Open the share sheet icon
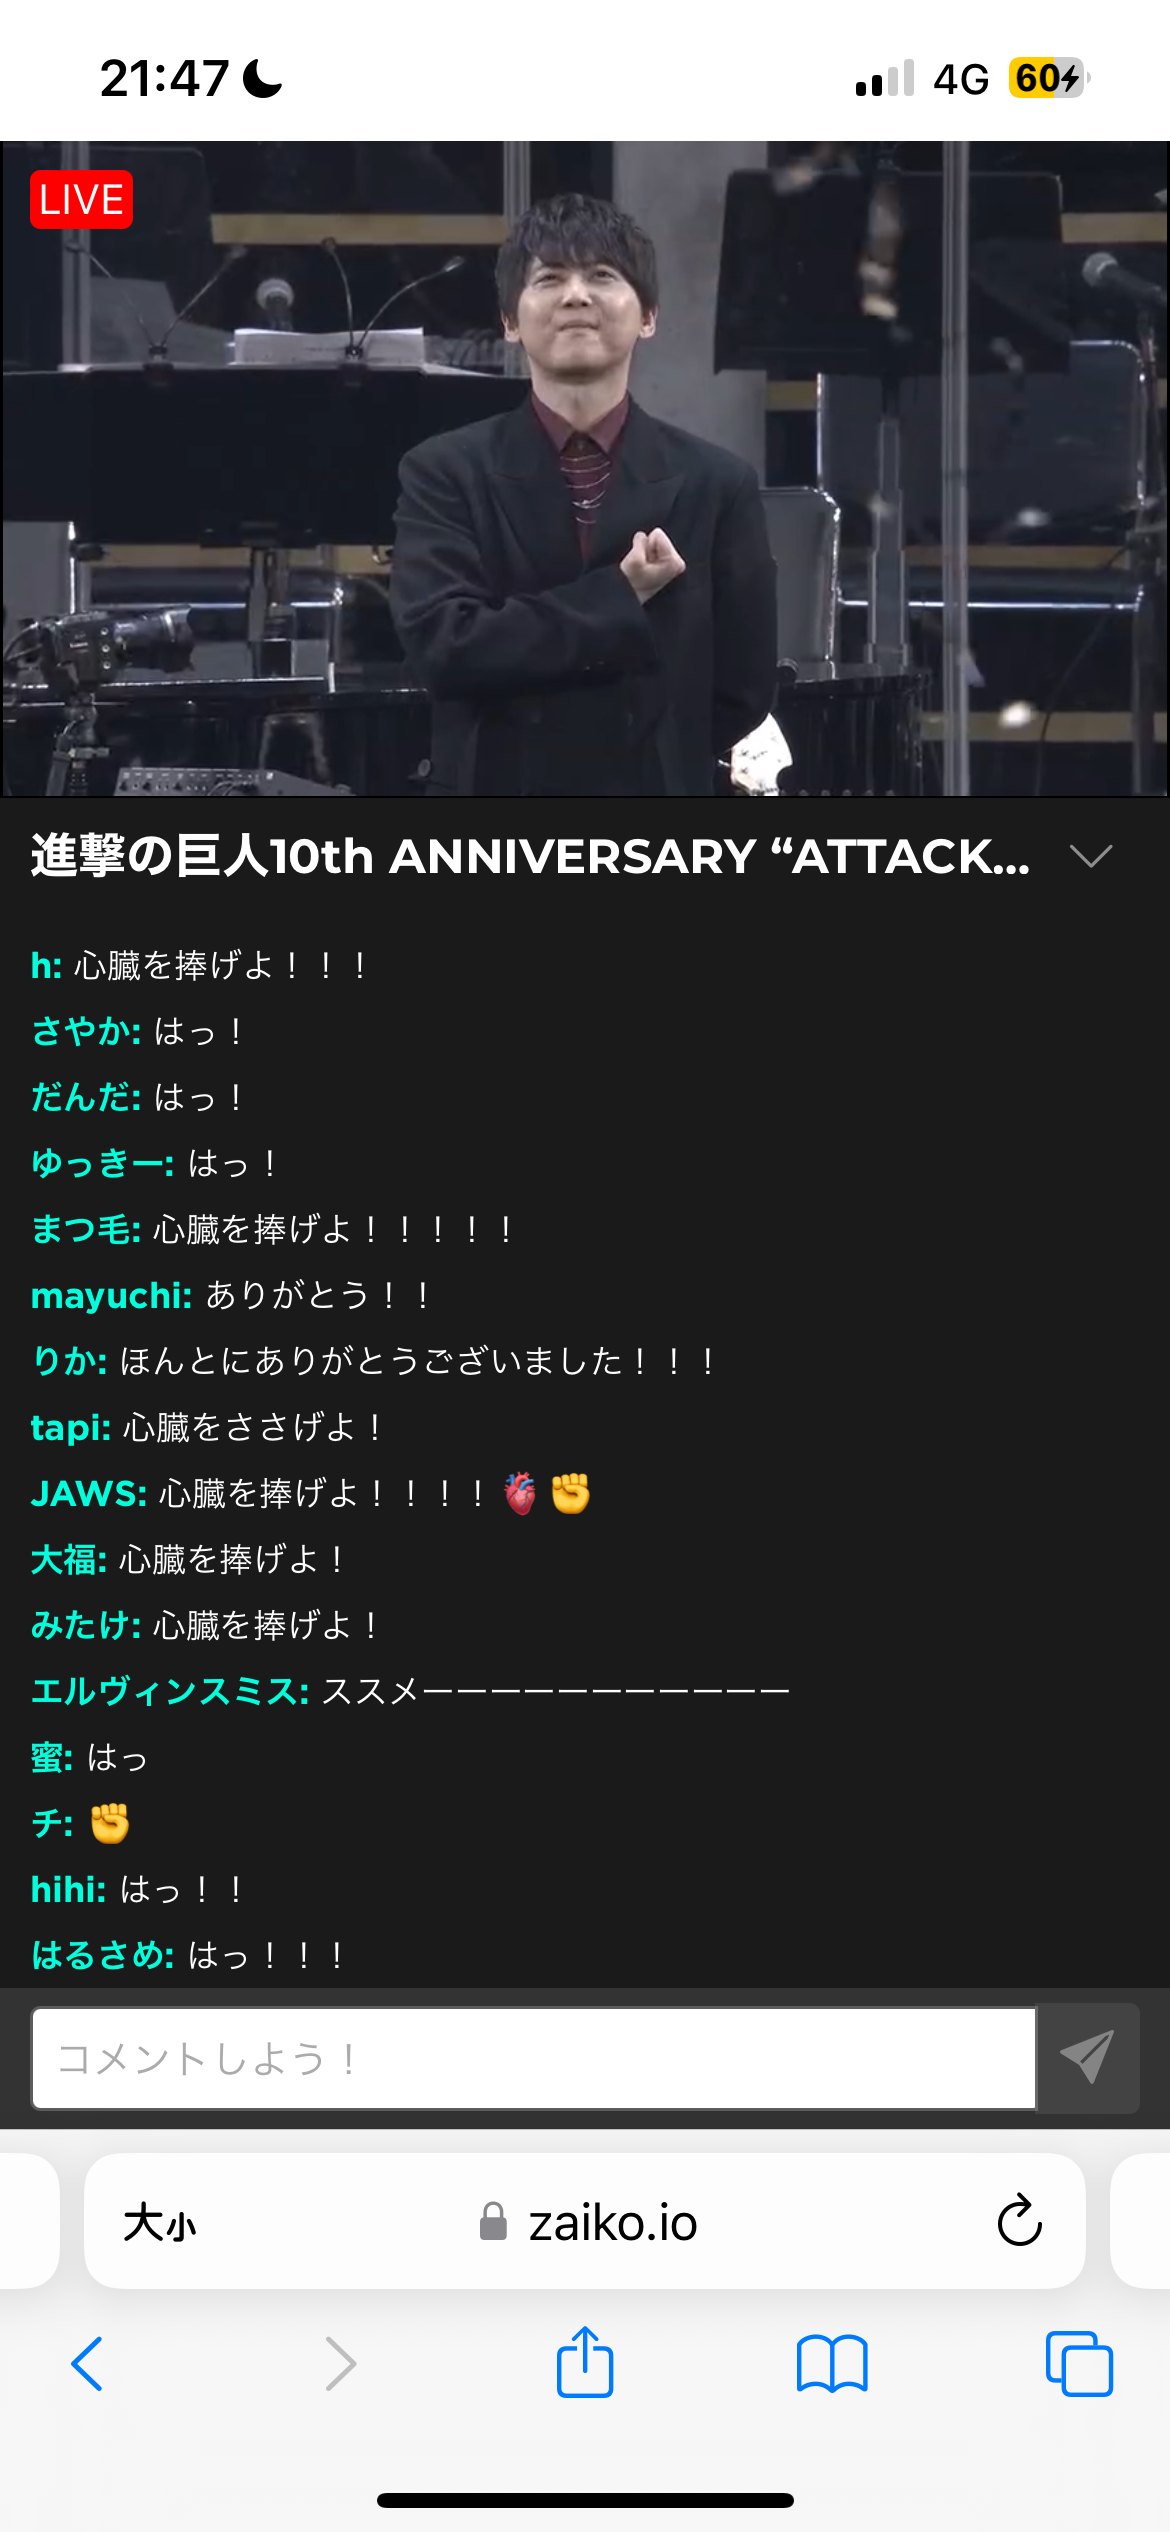The image size is (1170, 2532). (x=585, y=2361)
